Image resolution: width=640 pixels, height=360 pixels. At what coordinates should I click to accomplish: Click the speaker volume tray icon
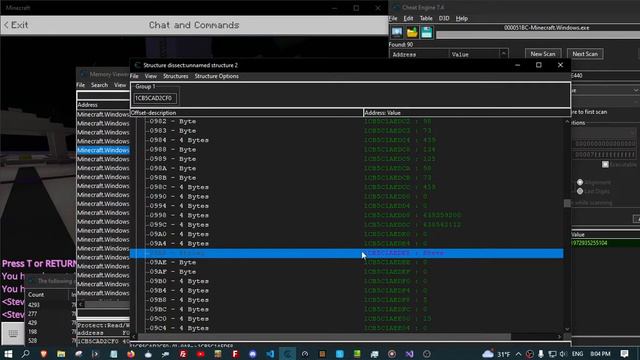[563, 354]
